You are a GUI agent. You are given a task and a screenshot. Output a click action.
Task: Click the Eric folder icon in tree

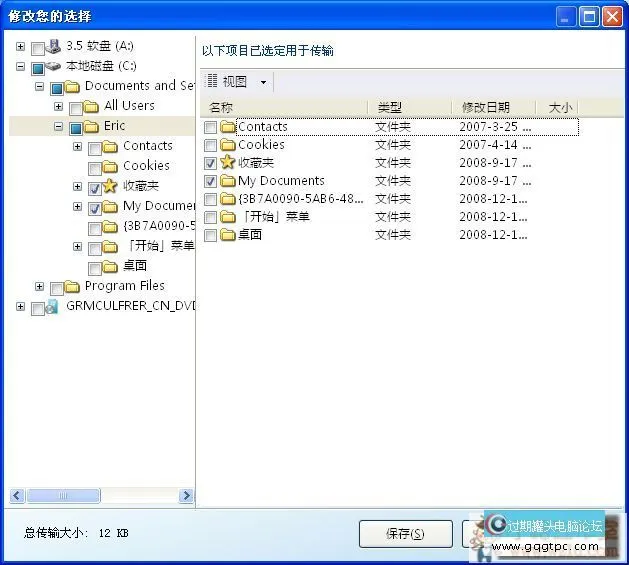click(x=91, y=127)
